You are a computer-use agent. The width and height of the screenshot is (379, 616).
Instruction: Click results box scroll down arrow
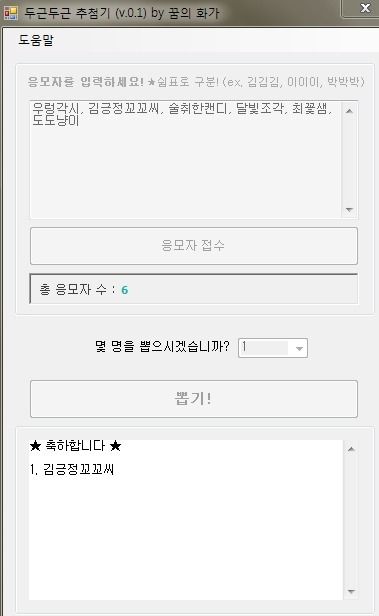click(x=351, y=591)
